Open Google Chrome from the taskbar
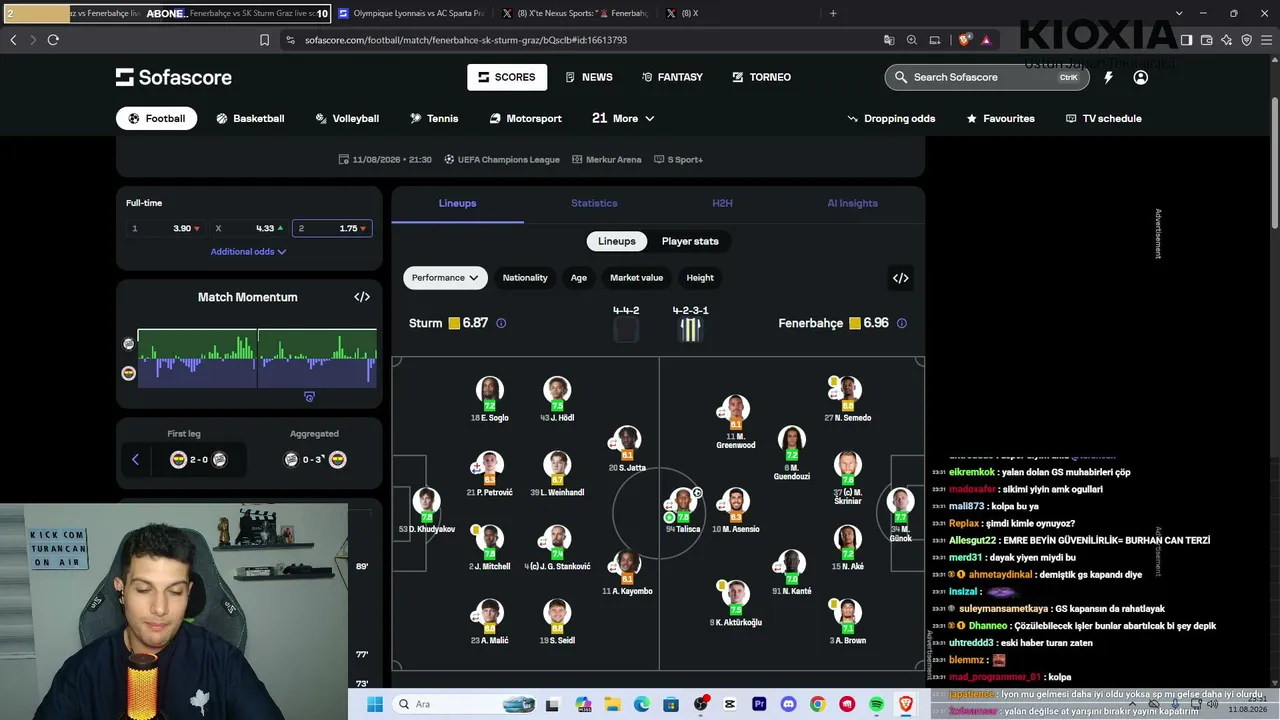 (x=818, y=705)
